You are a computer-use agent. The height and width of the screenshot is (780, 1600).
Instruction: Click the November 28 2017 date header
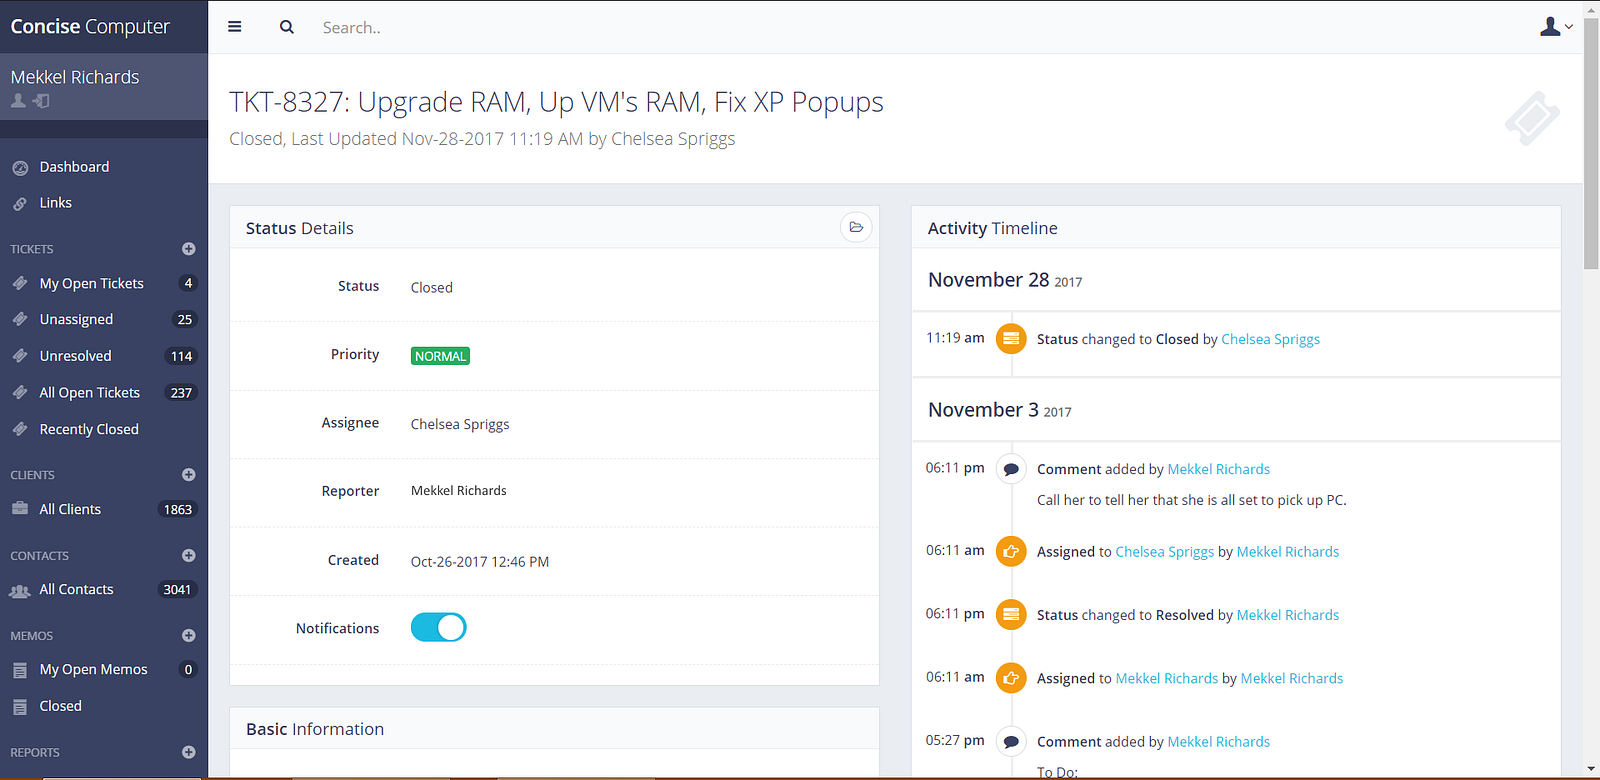[x=1005, y=280]
